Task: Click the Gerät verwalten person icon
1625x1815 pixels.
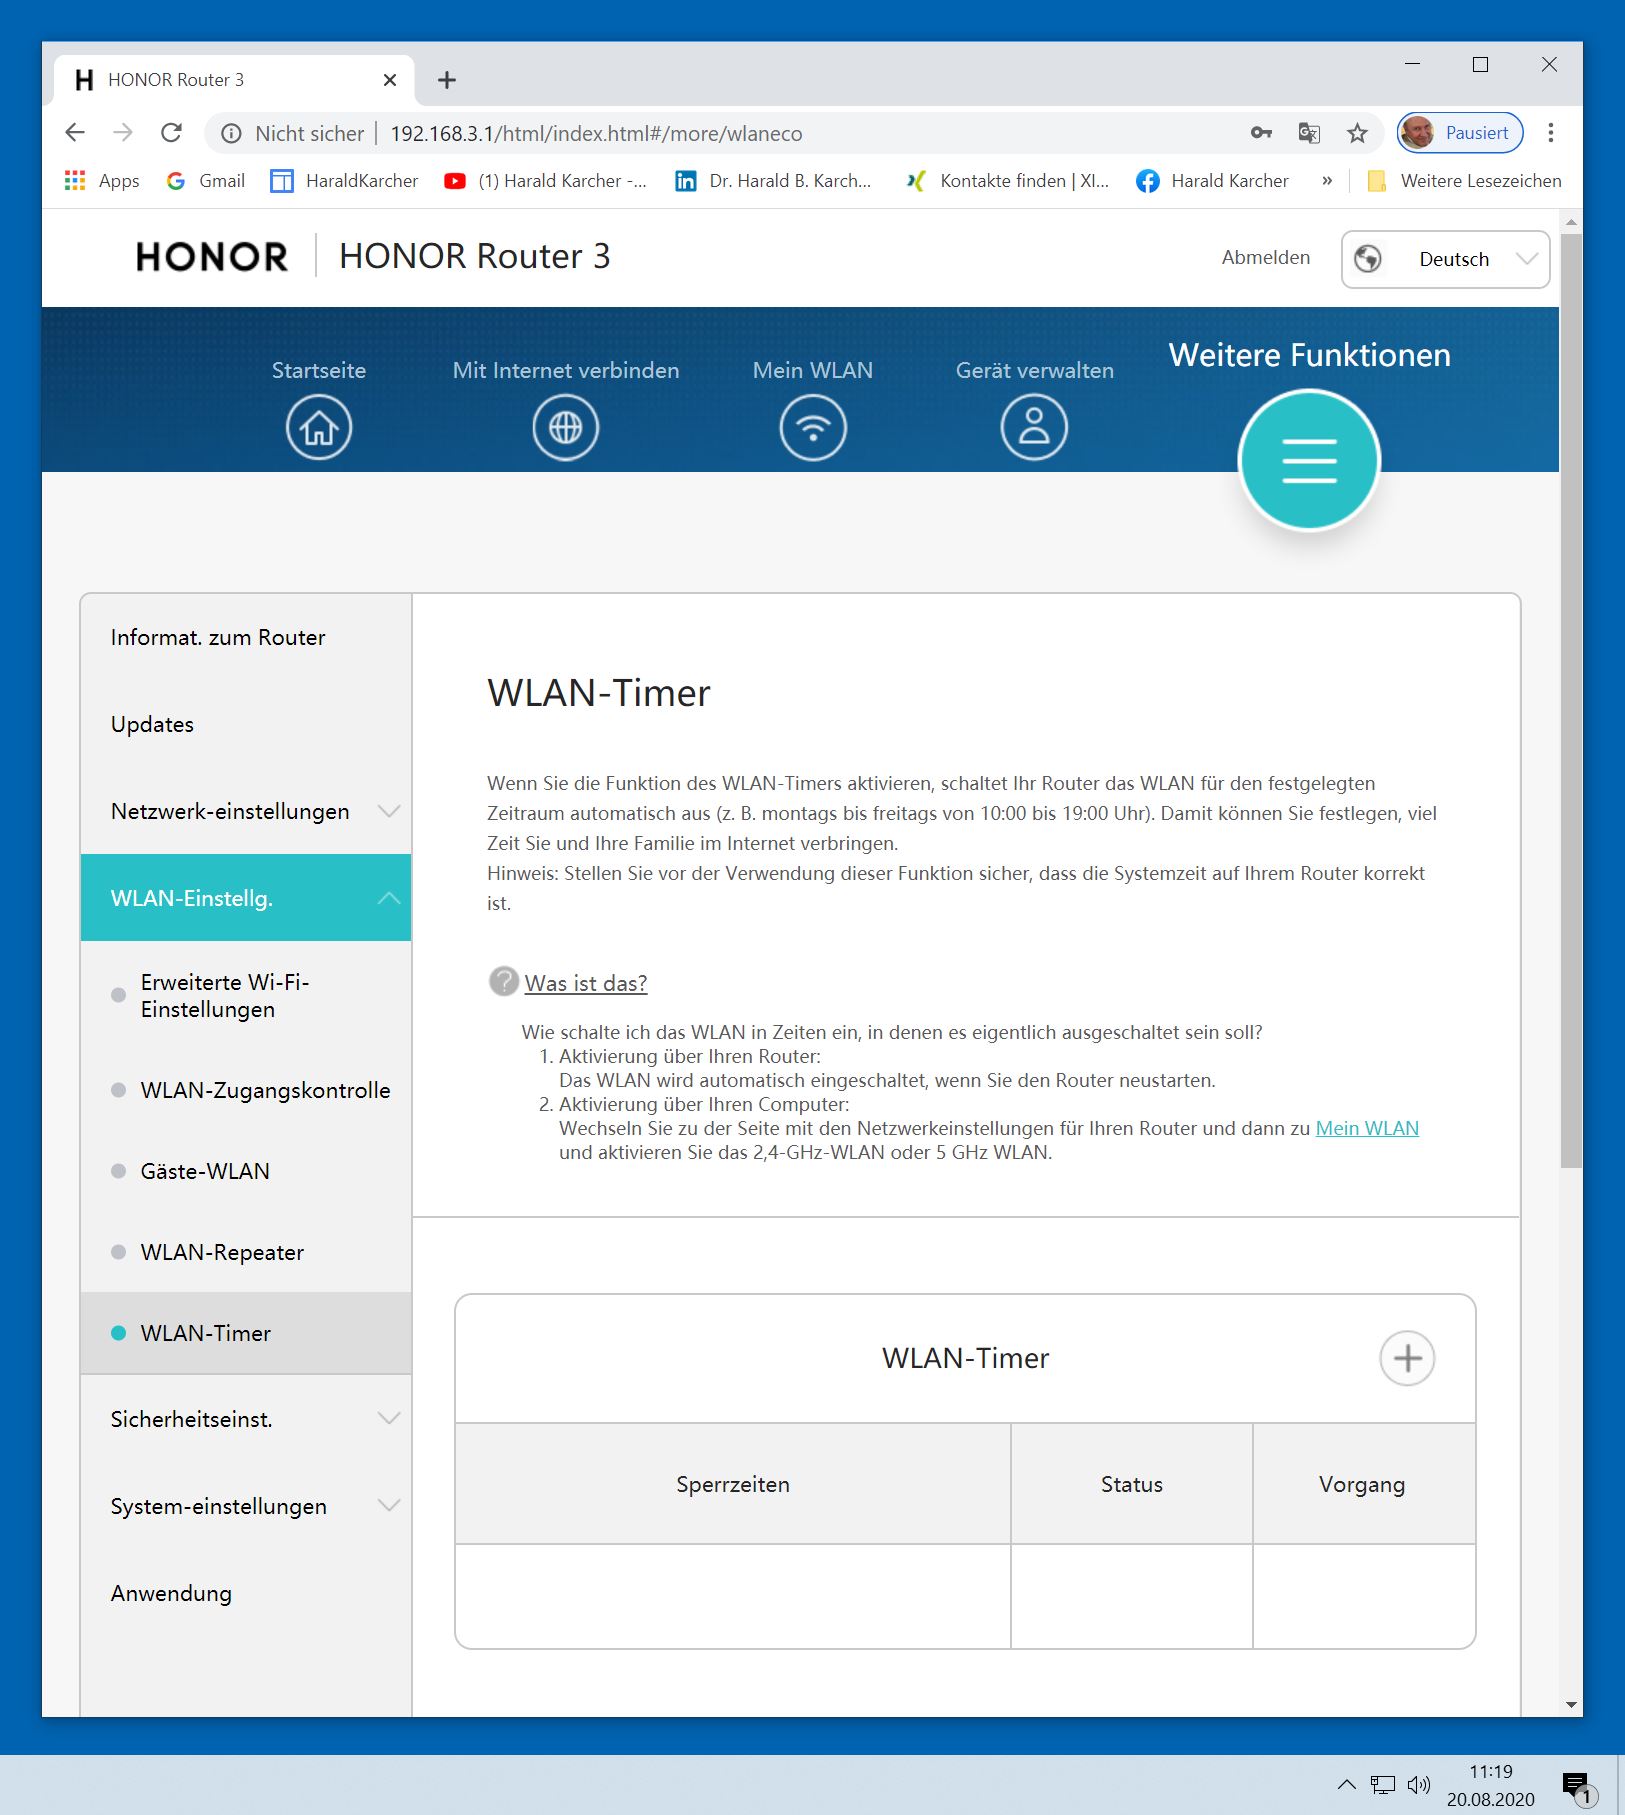Action: pyautogui.click(x=1034, y=428)
